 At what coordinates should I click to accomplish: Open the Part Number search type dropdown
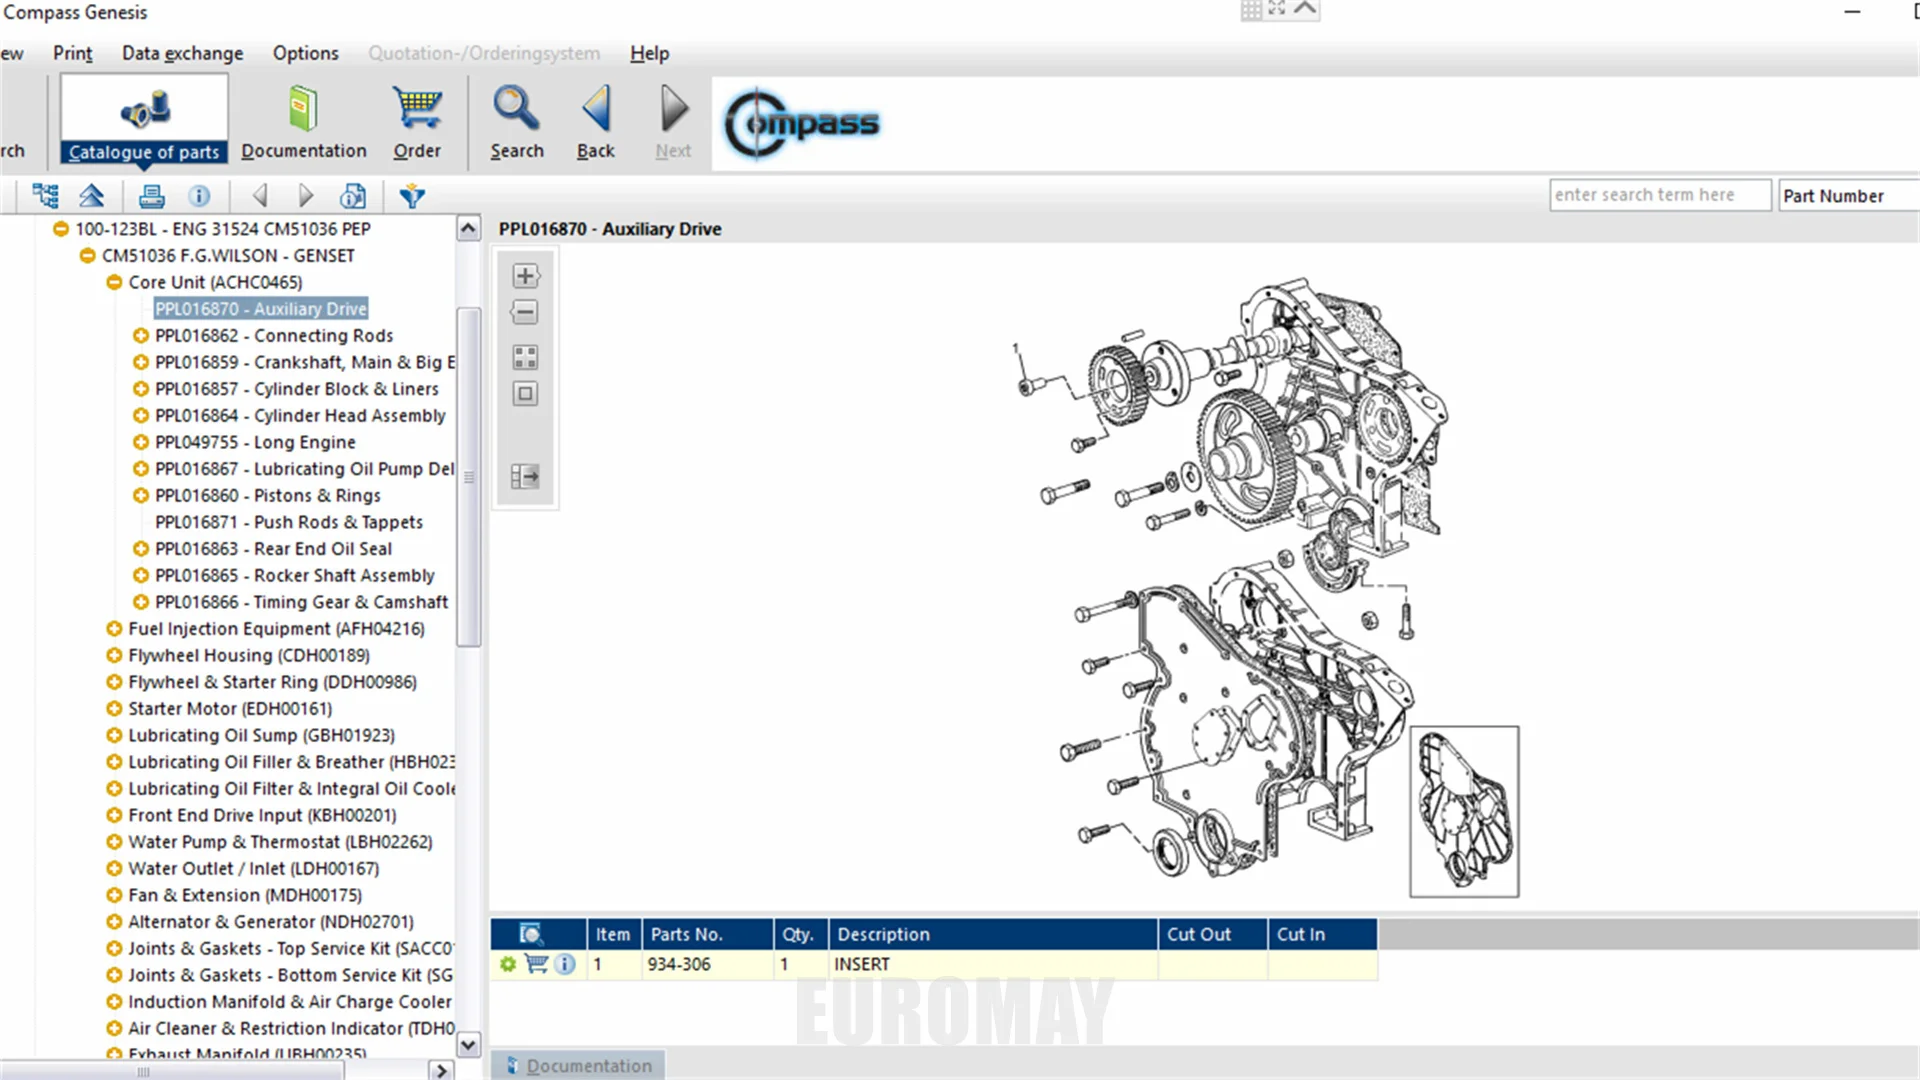[x=1848, y=196]
